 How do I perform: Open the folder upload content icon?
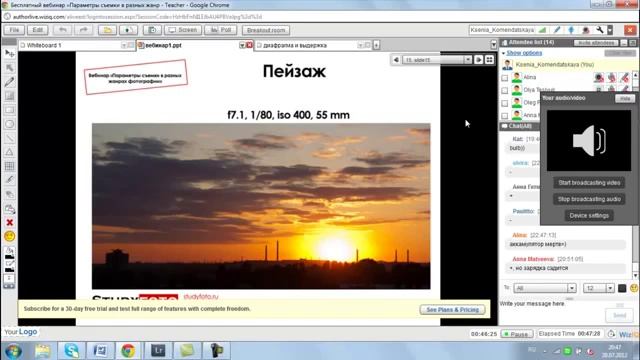tap(107, 30)
